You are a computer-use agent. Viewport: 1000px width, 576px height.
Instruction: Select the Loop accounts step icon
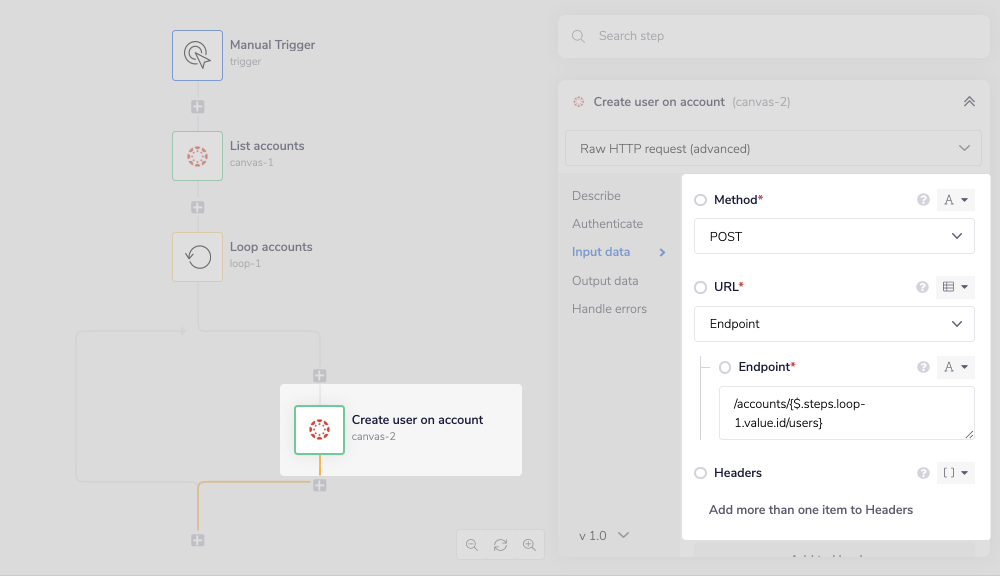197,256
